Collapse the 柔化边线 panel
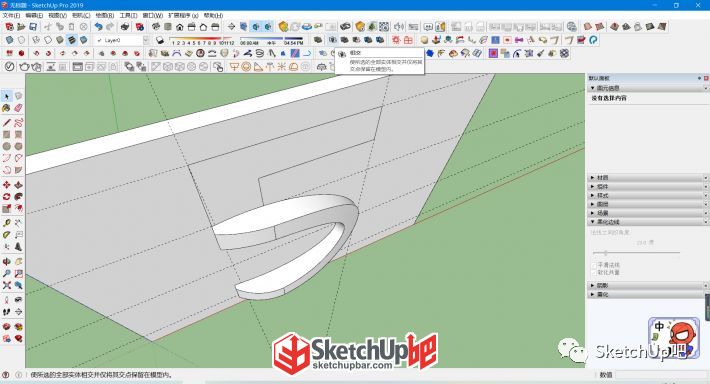The image size is (710, 384). point(648,222)
